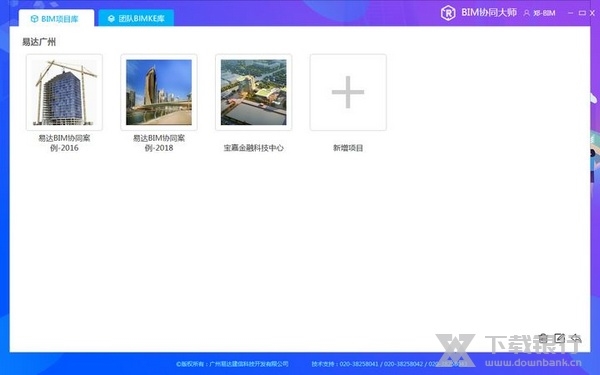Maximize the BIM协同大师 window
The image size is (600, 375).
[x=582, y=13]
